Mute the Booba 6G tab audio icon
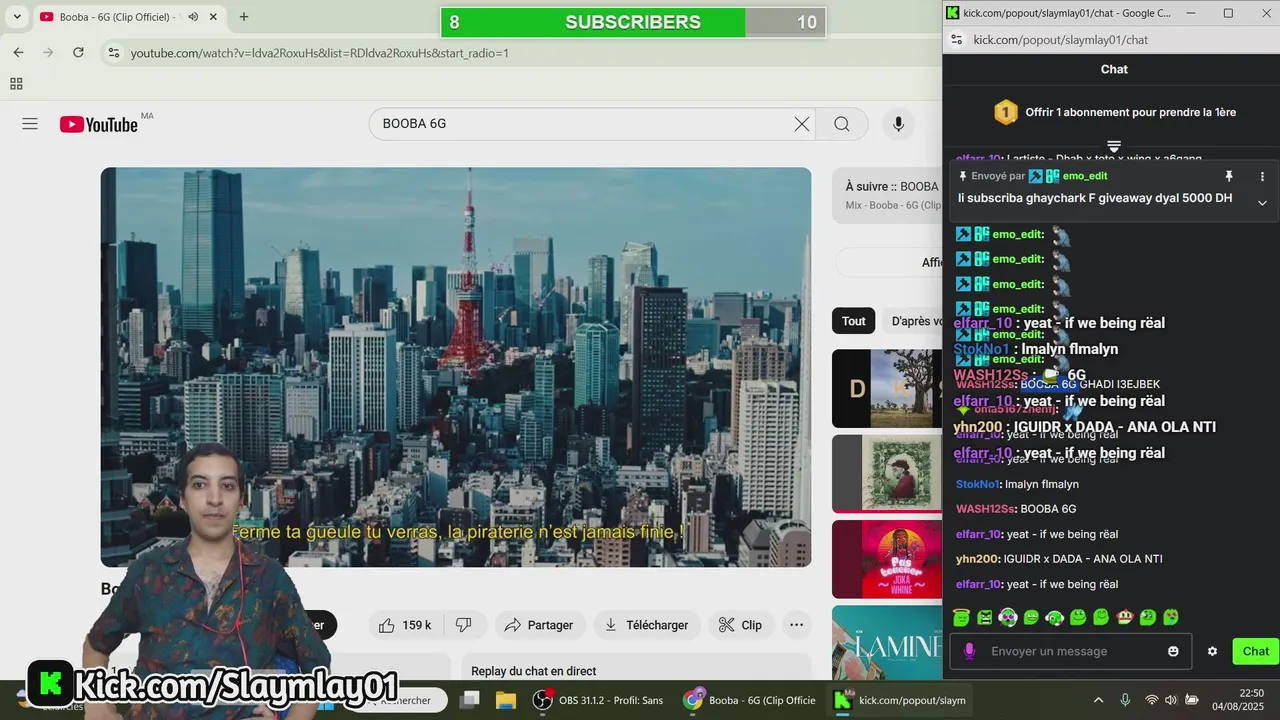Screen dimensions: 1280x720 (193, 17)
